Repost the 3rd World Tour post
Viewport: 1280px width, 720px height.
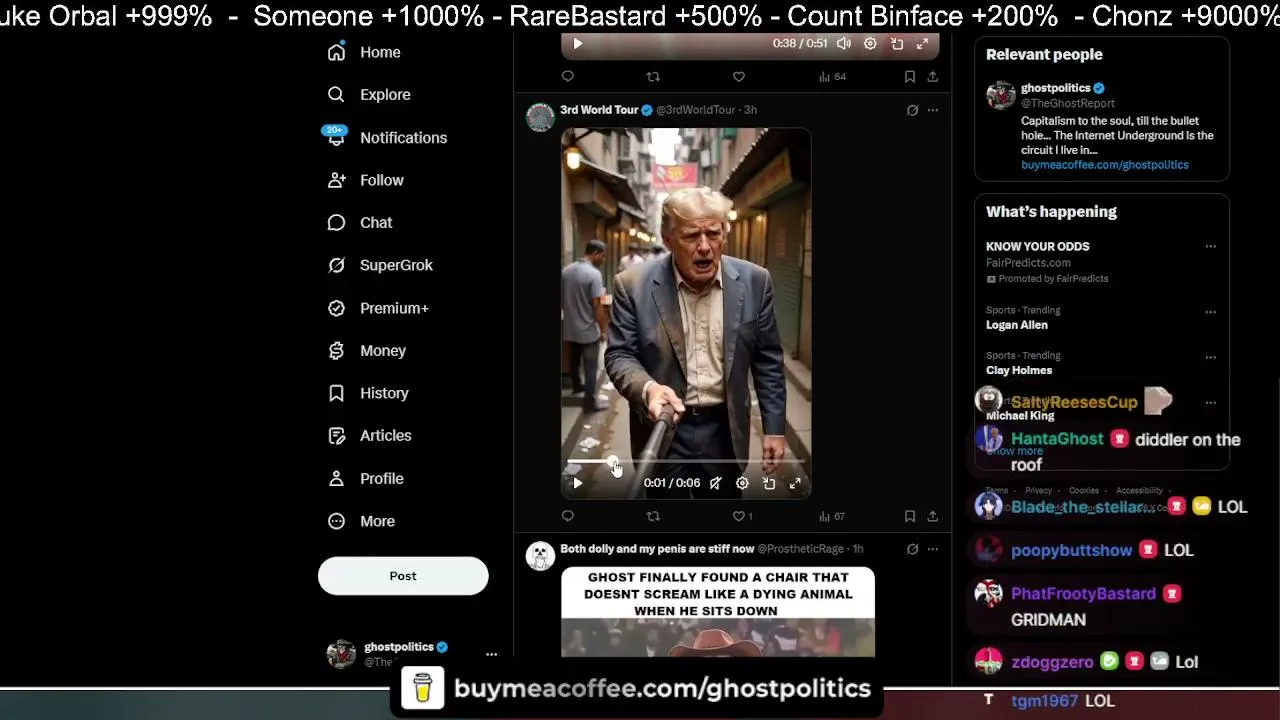tap(653, 516)
